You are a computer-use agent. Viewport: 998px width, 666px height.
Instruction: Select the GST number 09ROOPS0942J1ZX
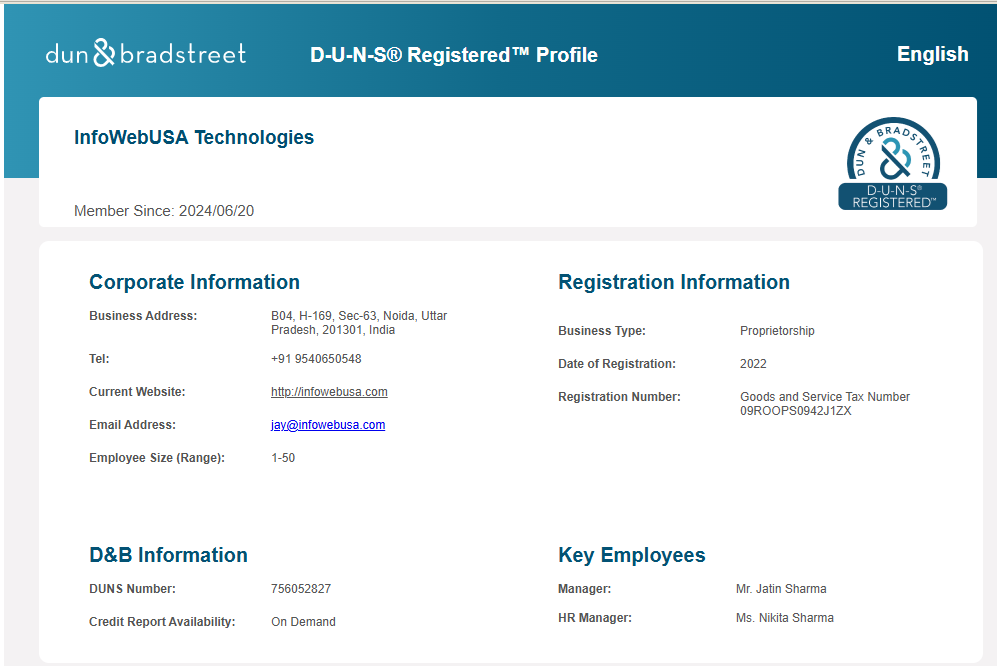[x=796, y=411]
